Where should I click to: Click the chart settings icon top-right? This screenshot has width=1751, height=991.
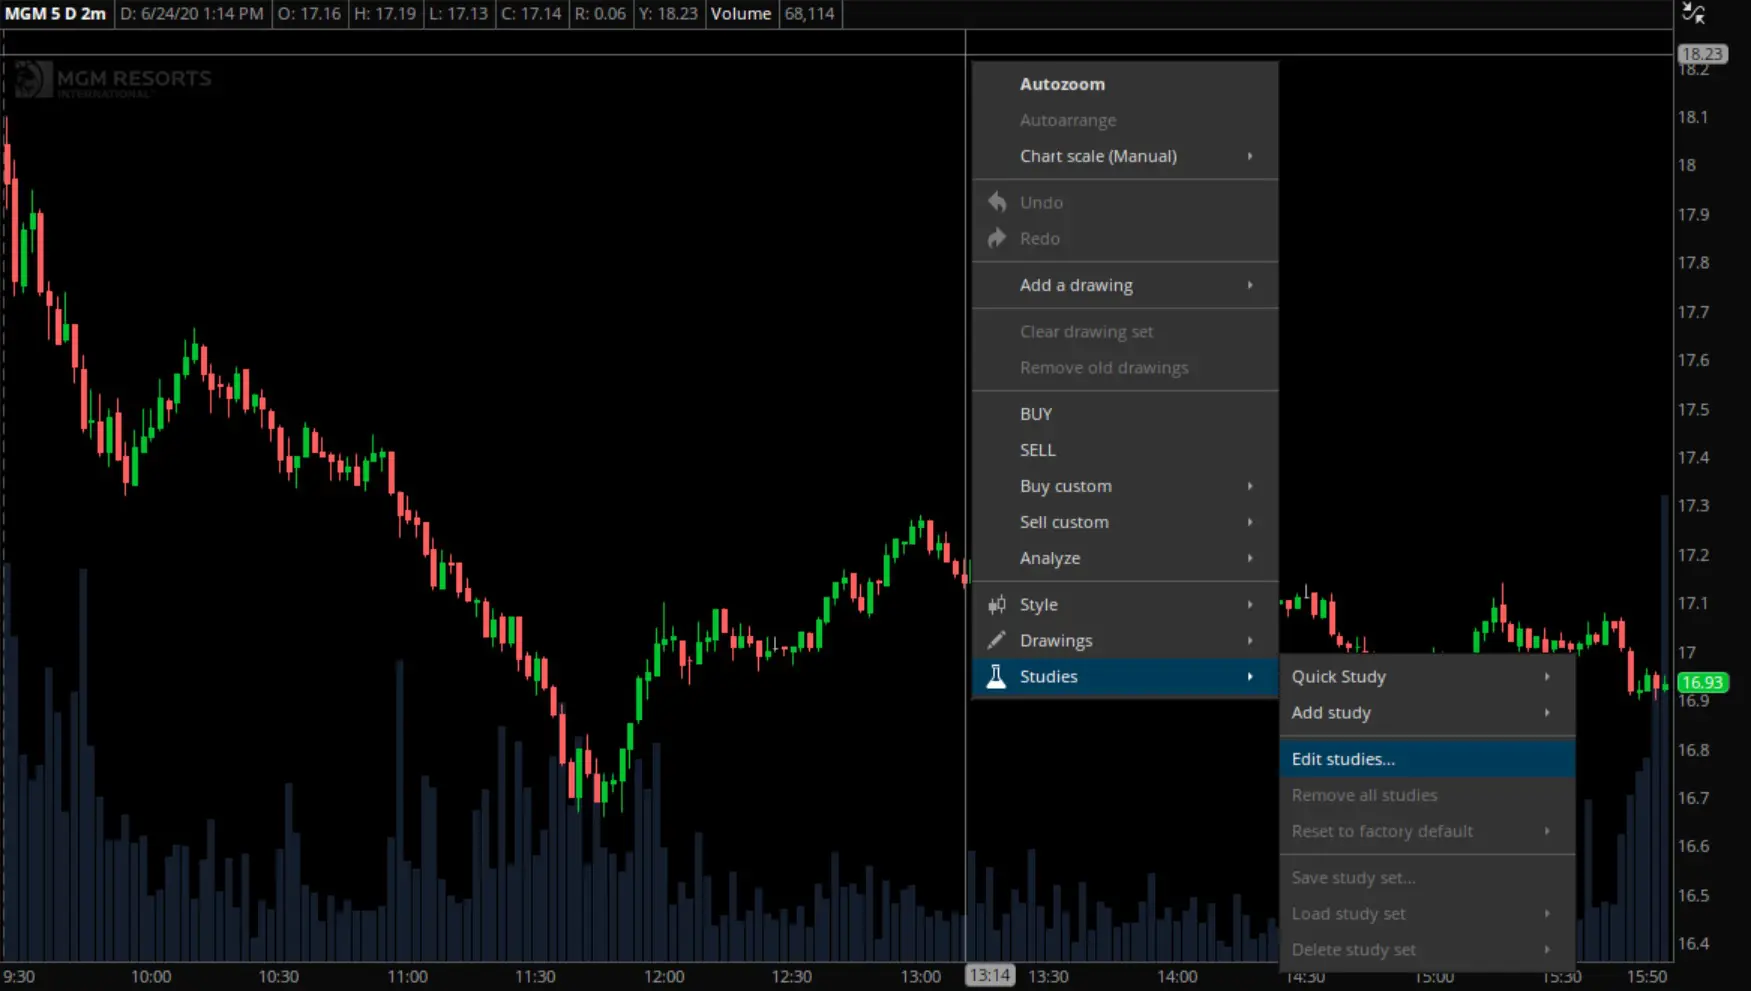[1693, 13]
